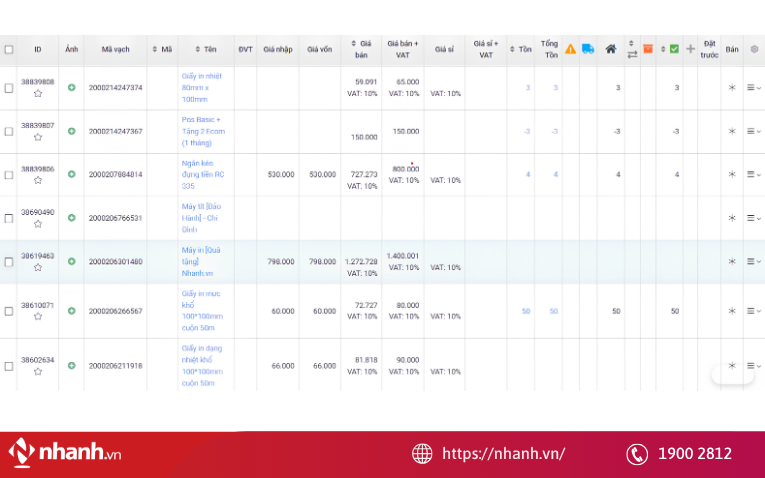Click the orange archive box column icon
The width and height of the screenshot is (765, 478).
click(x=648, y=49)
